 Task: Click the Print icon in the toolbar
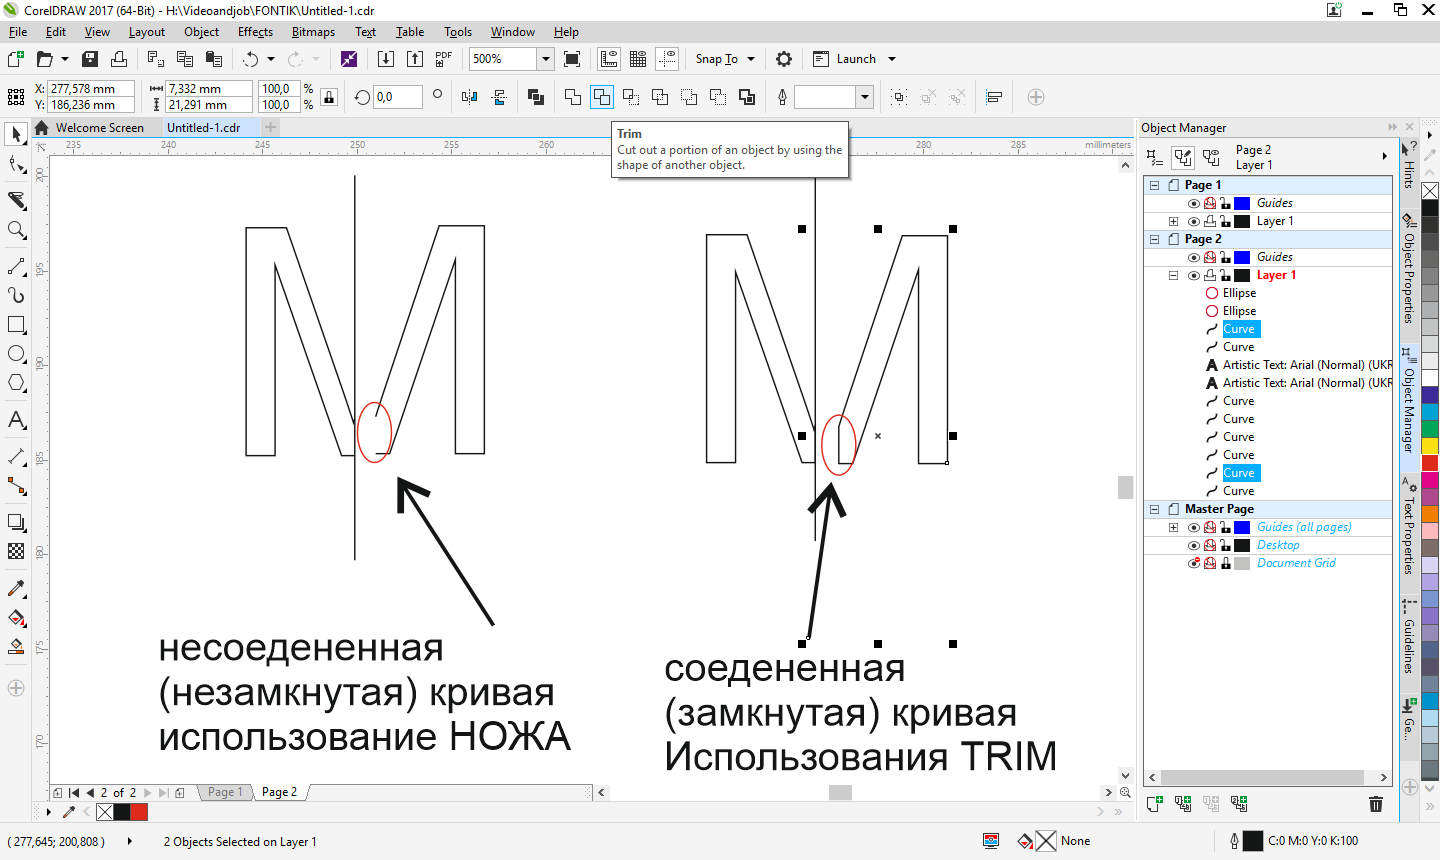pos(119,59)
